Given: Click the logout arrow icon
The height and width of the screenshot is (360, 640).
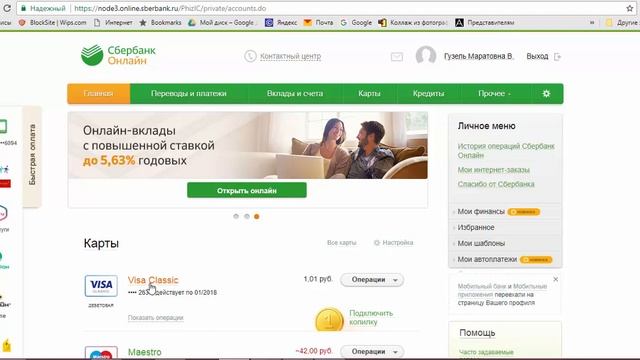Looking at the screenshot, I should tap(558, 57).
